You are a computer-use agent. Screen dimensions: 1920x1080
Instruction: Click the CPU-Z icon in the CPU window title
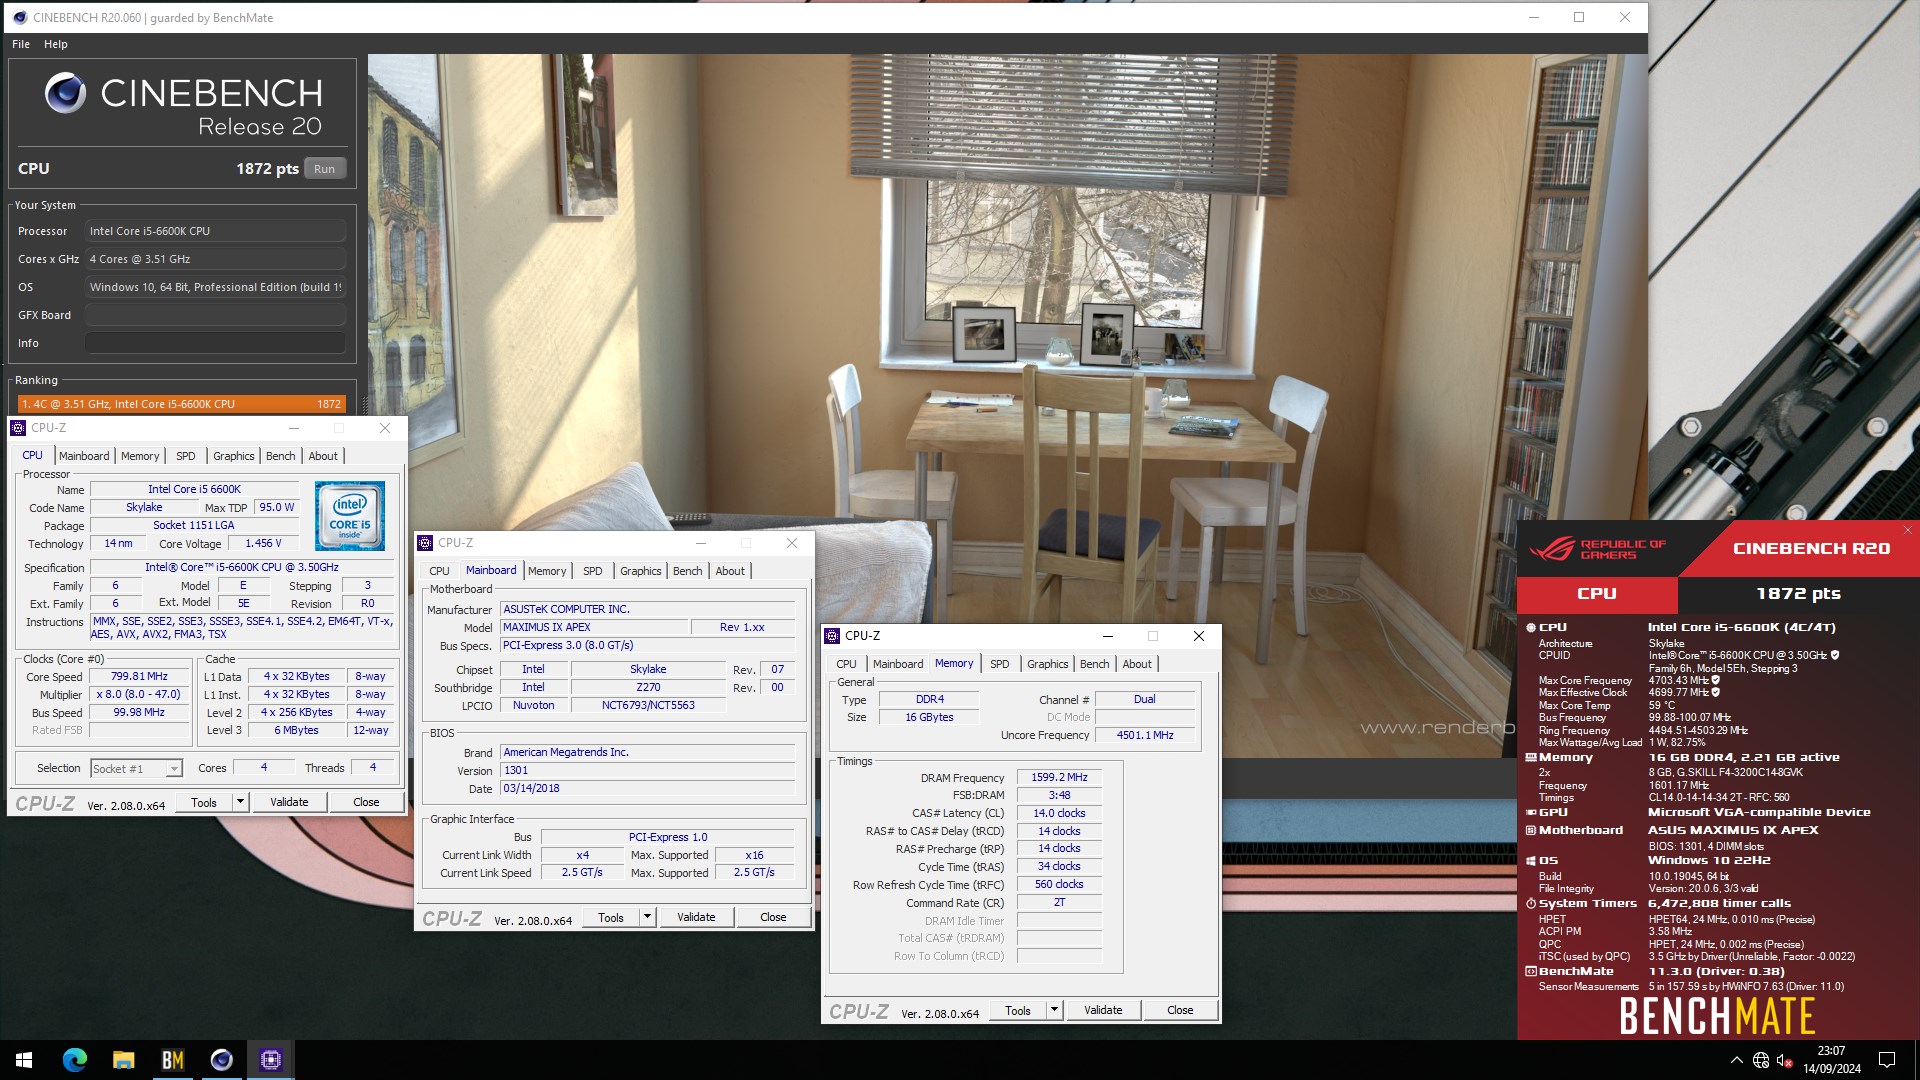18,428
